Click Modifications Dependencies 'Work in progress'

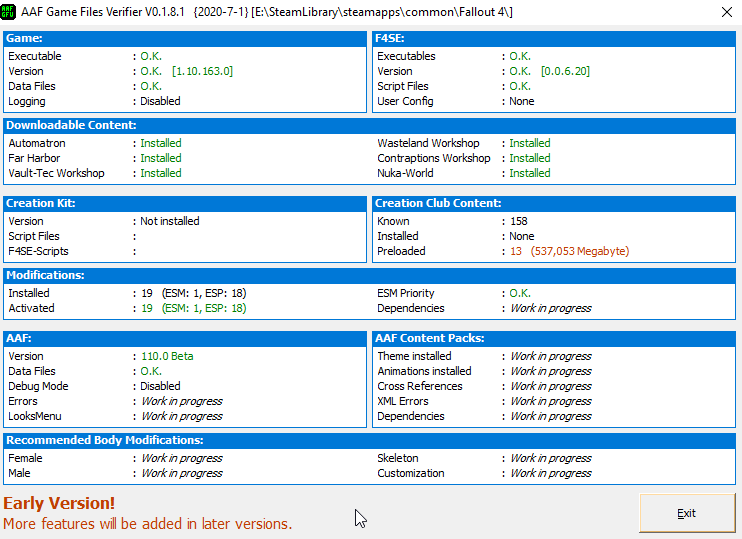(x=551, y=308)
